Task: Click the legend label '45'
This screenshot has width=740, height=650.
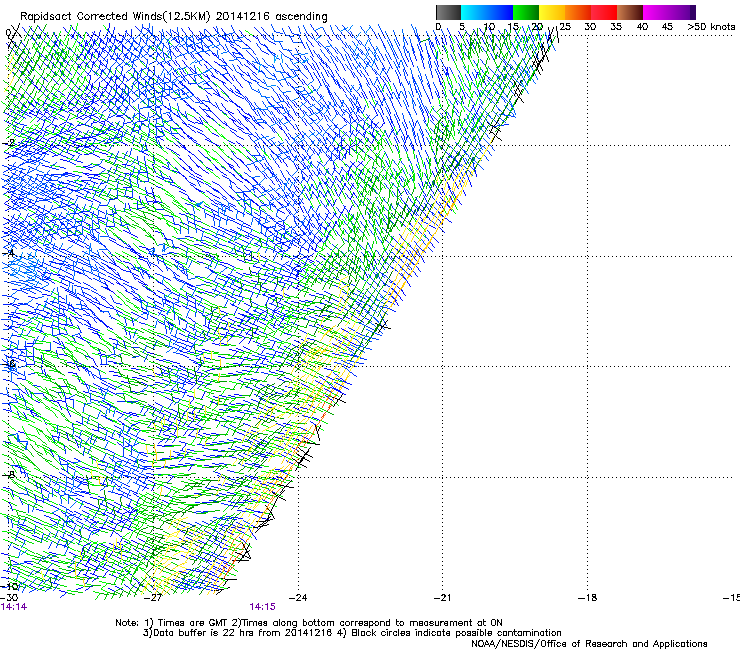Action: click(x=667, y=27)
